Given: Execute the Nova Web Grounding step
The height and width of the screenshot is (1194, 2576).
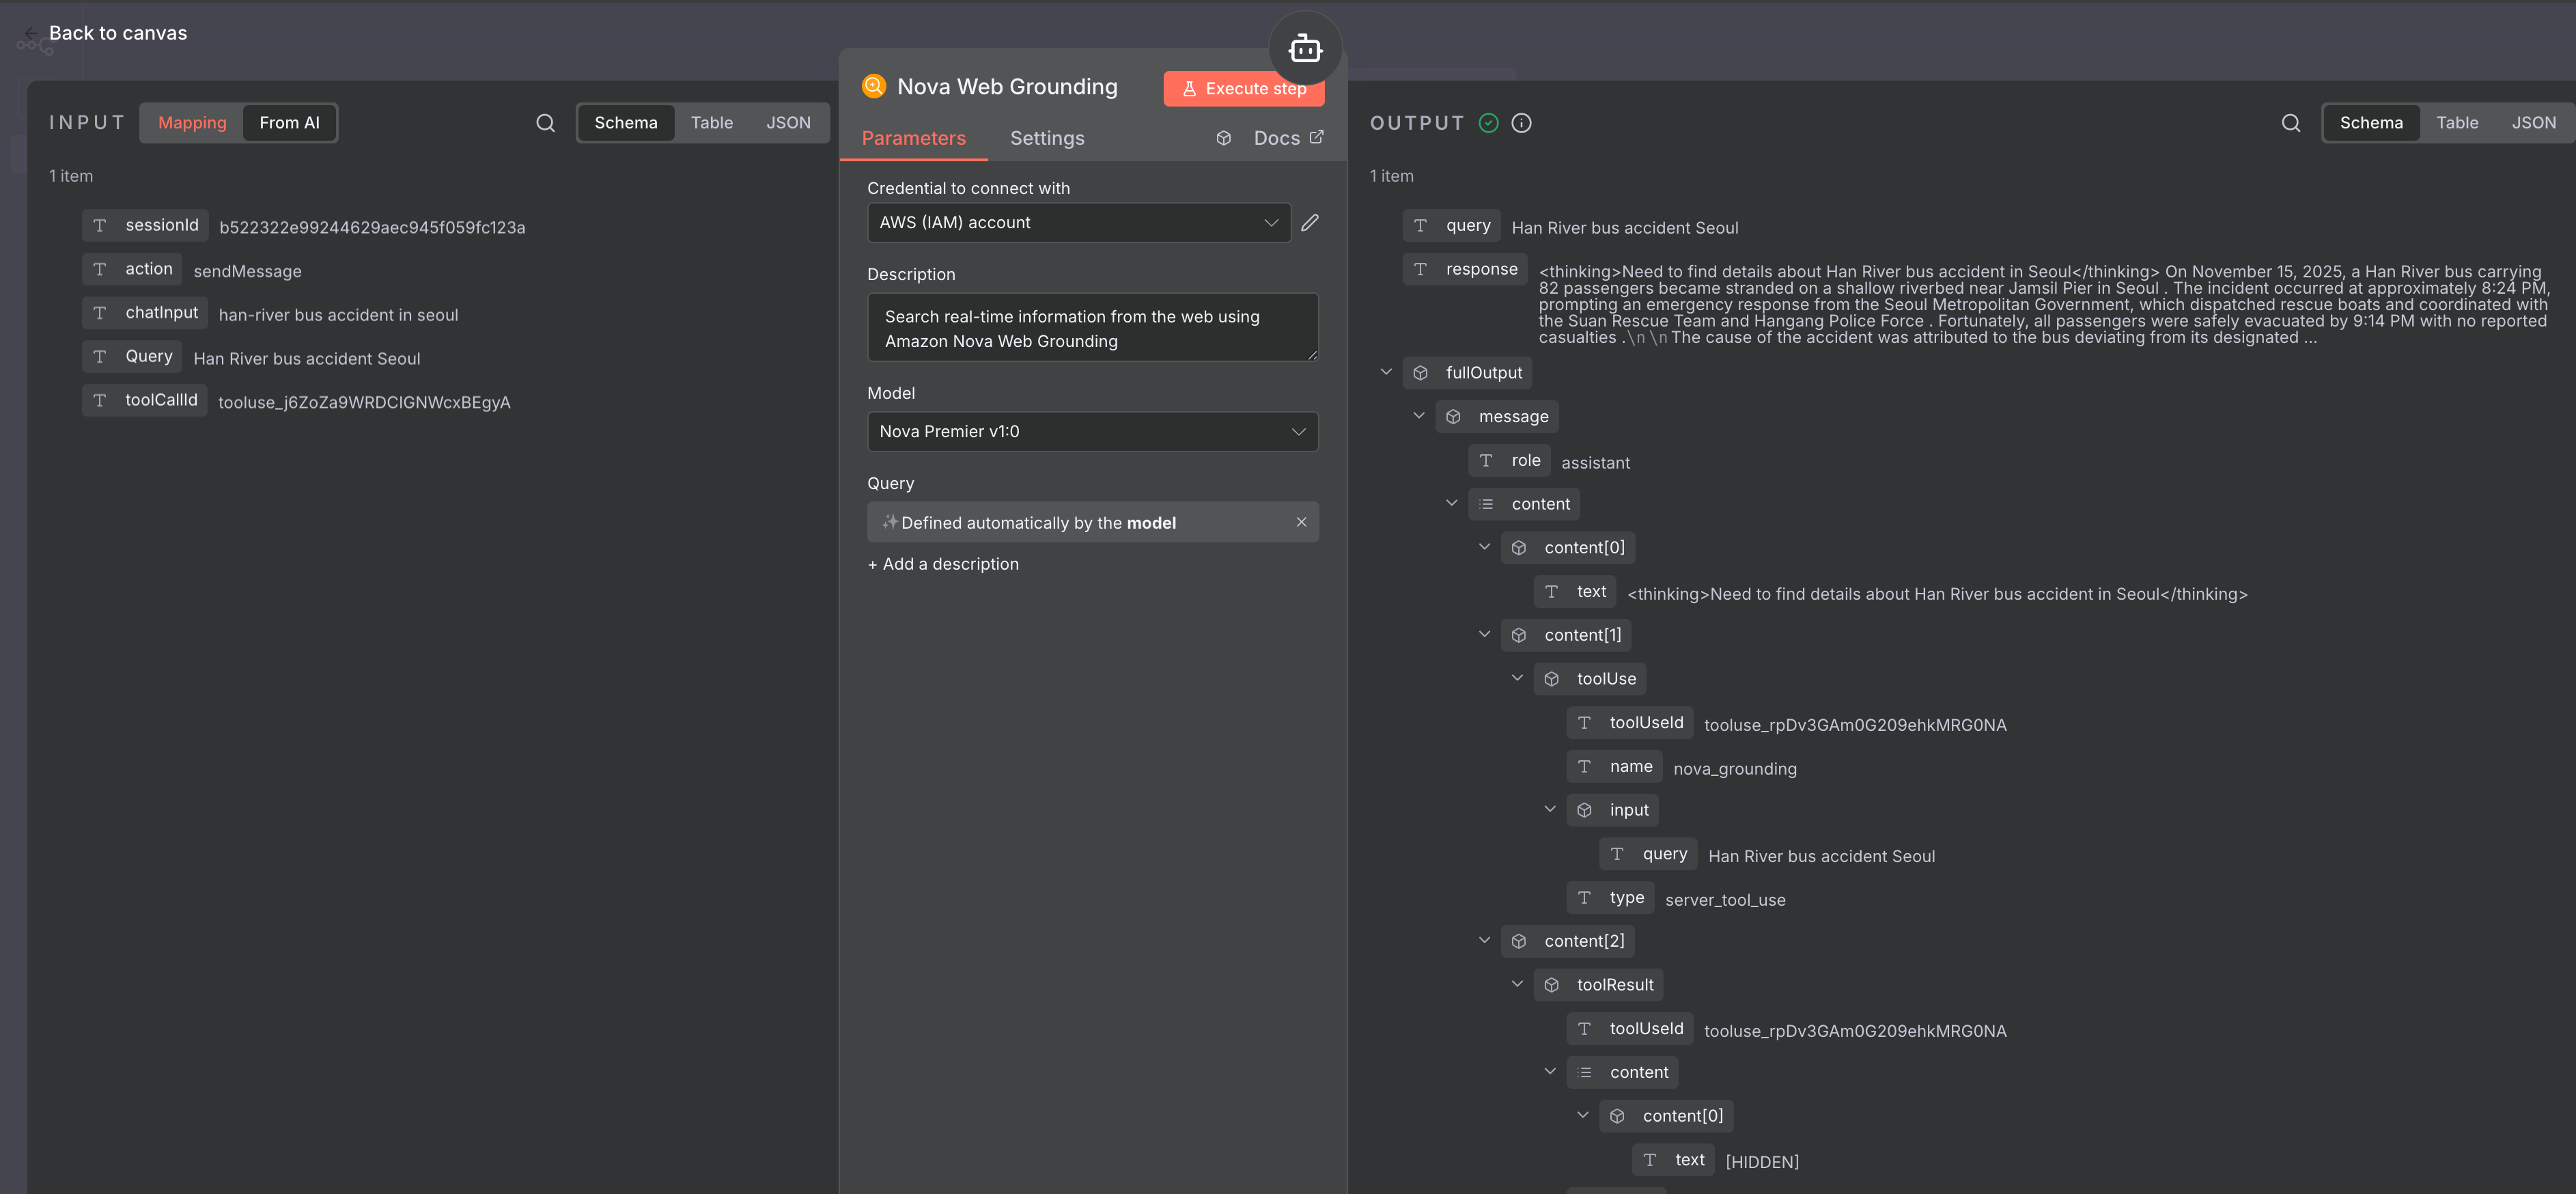Looking at the screenshot, I should (x=1243, y=89).
